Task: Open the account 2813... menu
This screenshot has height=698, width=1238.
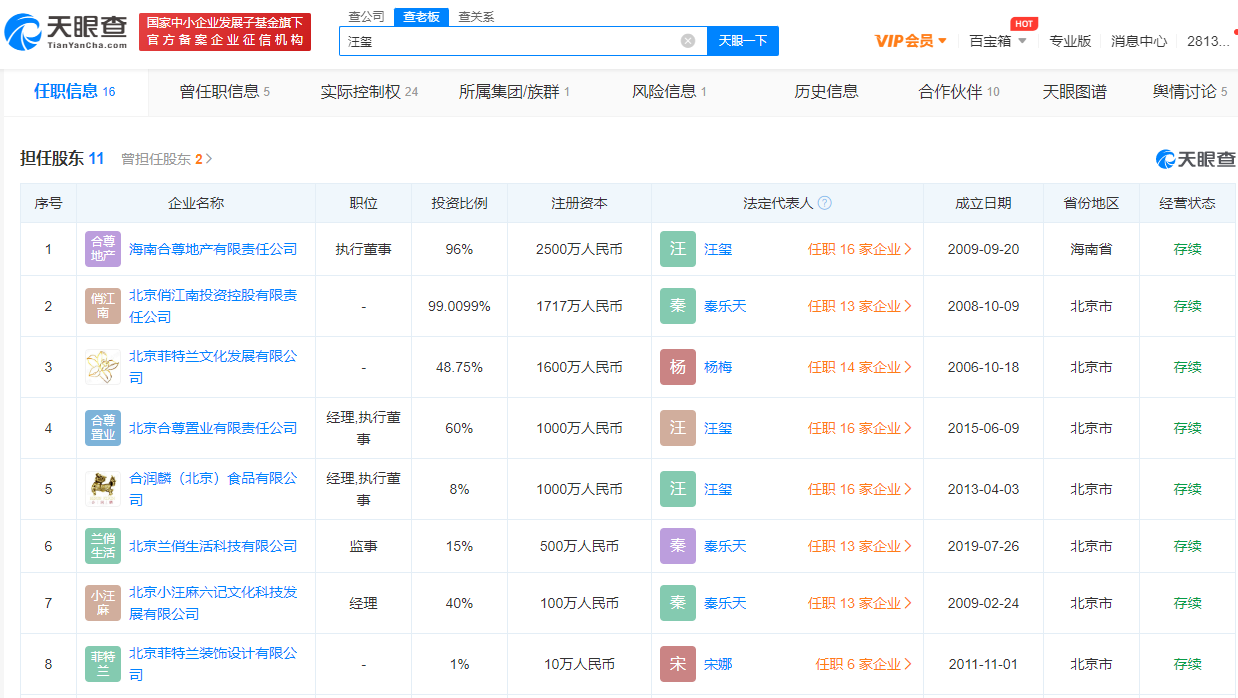Action: click(x=1208, y=41)
